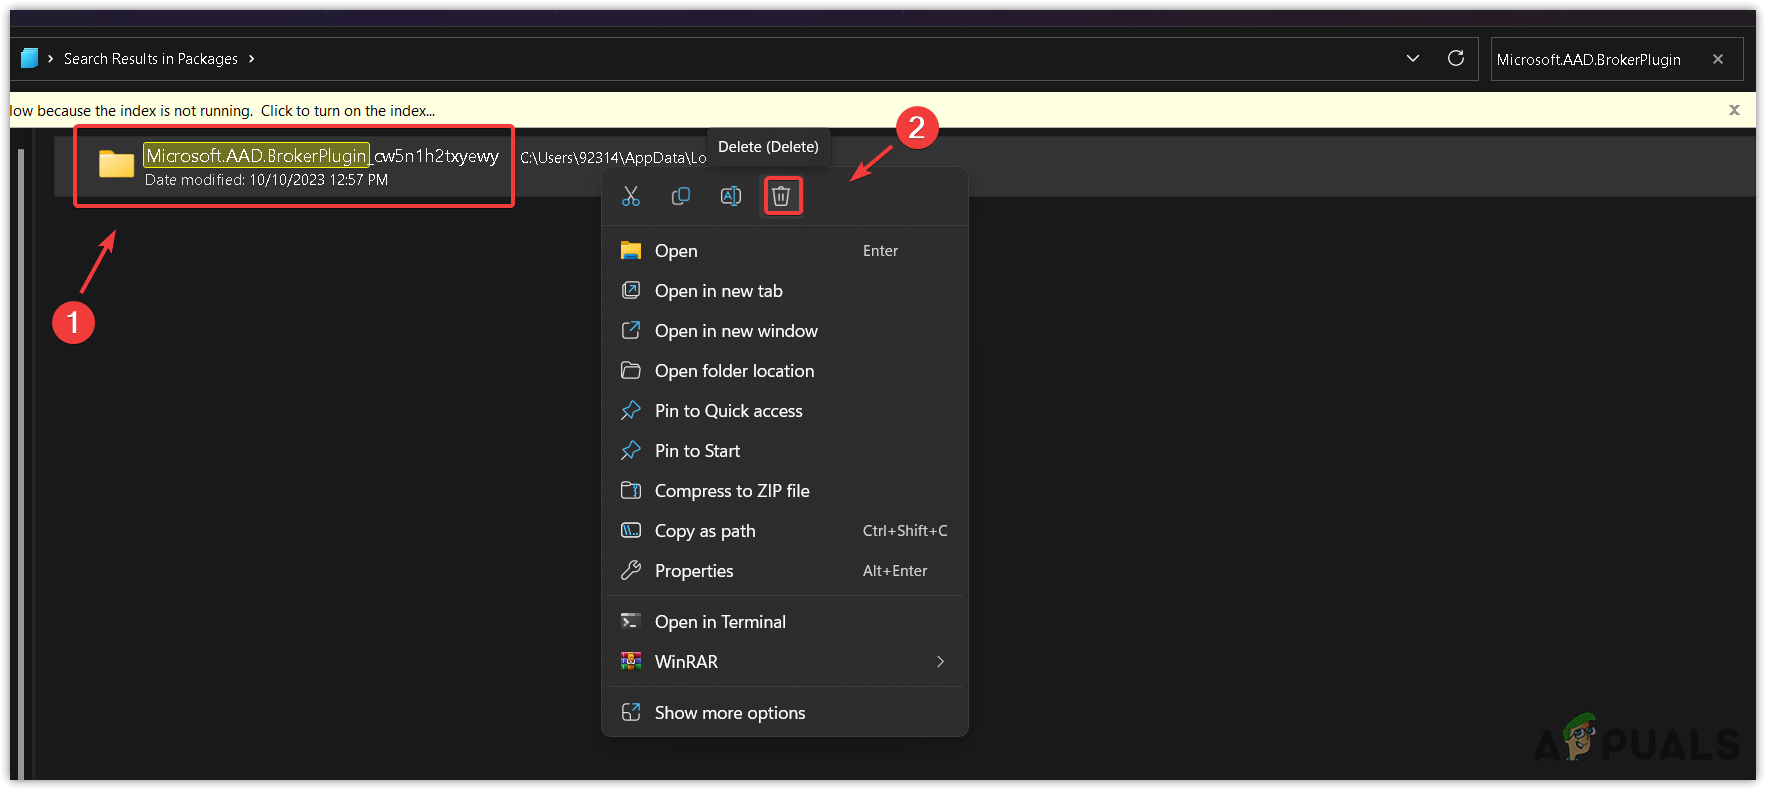Dismiss the yellow index notification bar
1766x790 pixels.
[x=1734, y=110]
